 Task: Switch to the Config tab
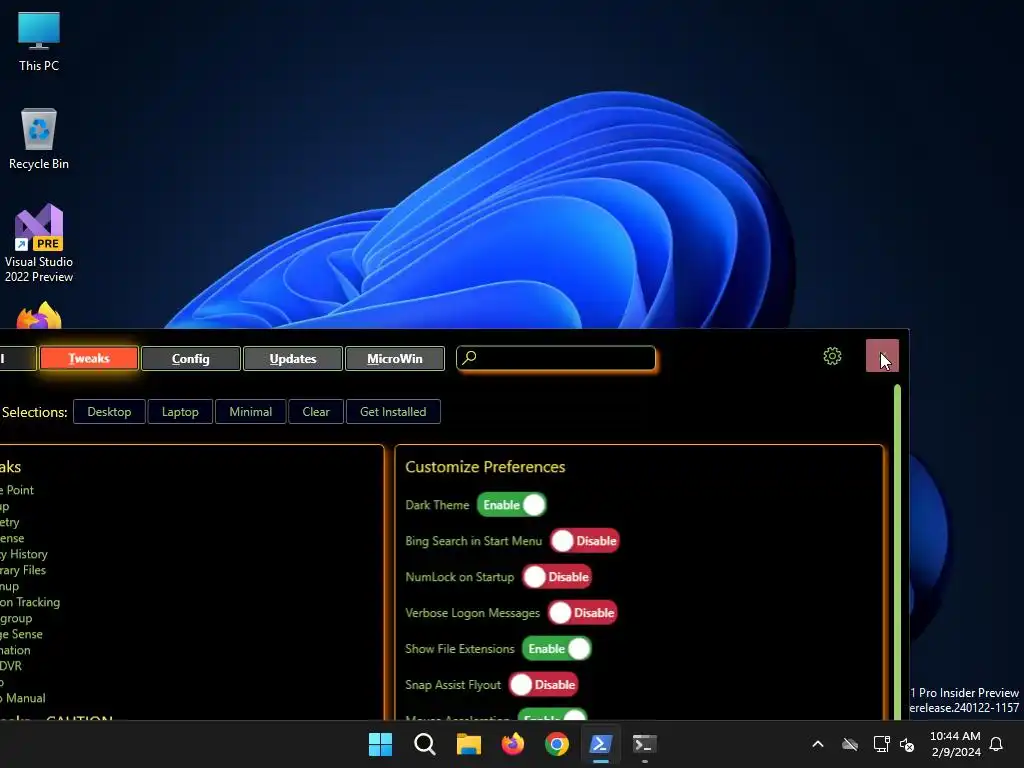[191, 359]
